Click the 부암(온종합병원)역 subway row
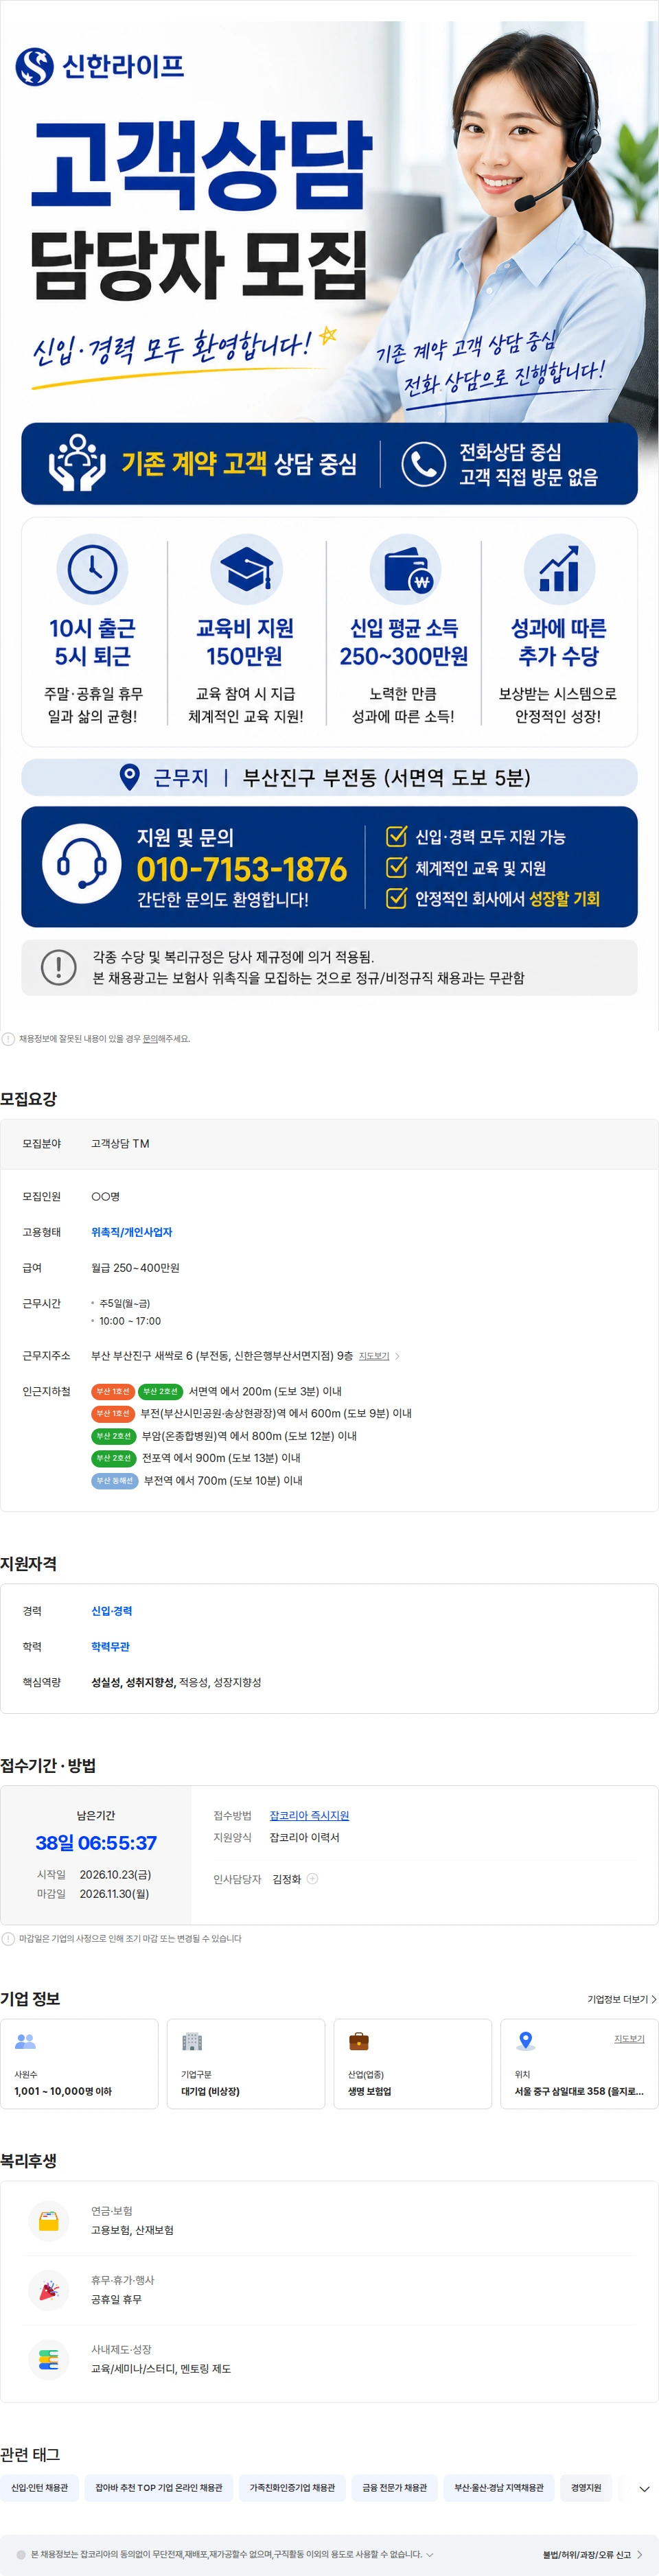The image size is (659, 2576). [x=224, y=1436]
